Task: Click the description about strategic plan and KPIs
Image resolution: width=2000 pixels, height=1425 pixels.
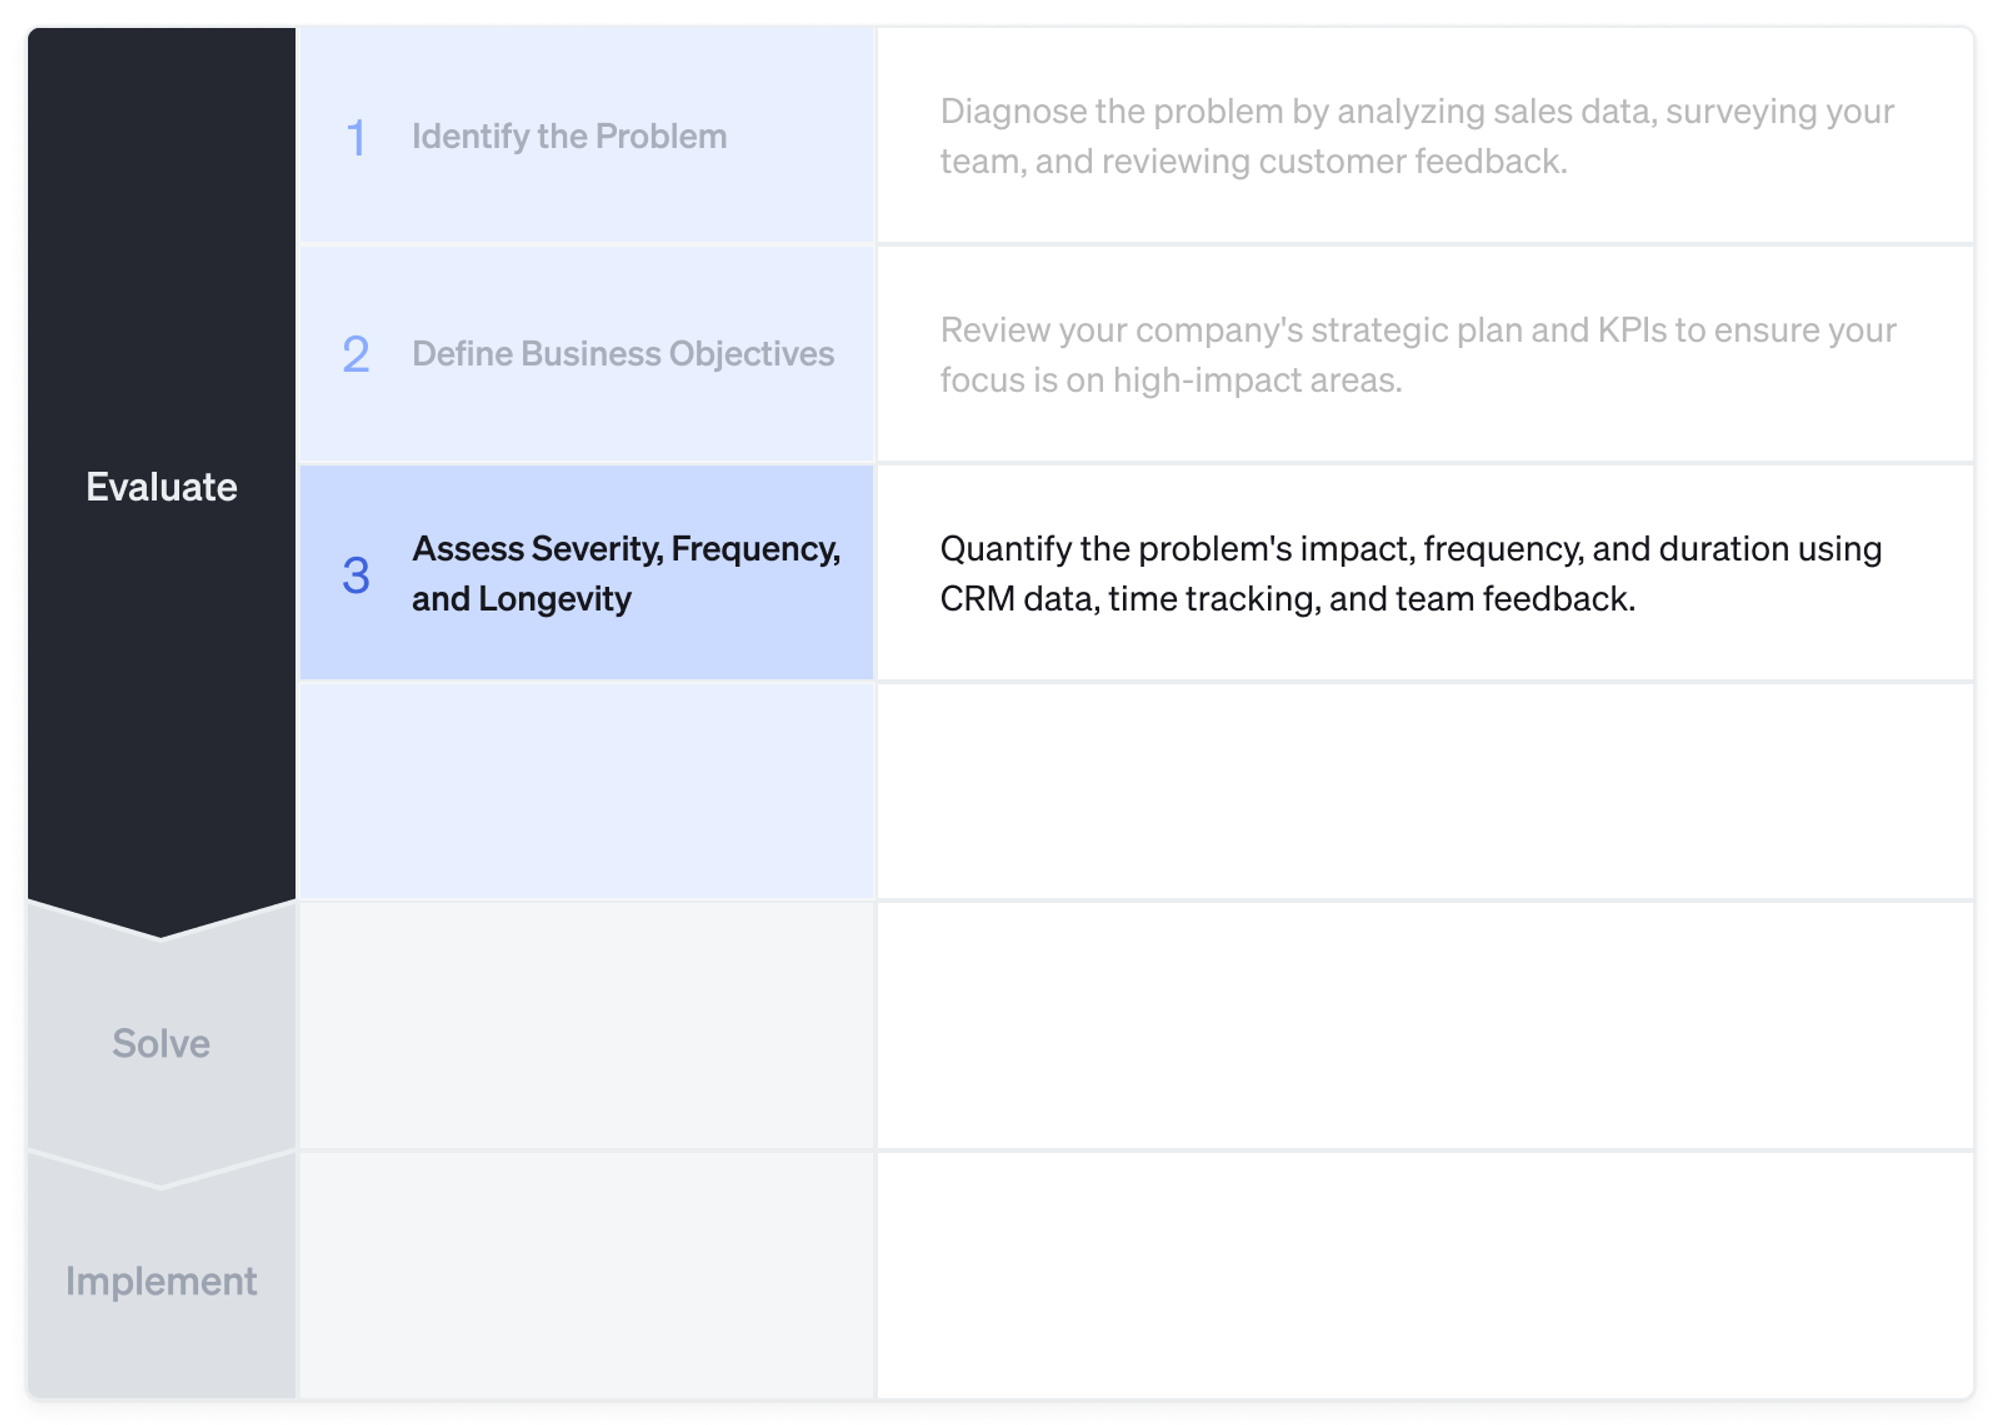Action: (x=1416, y=354)
